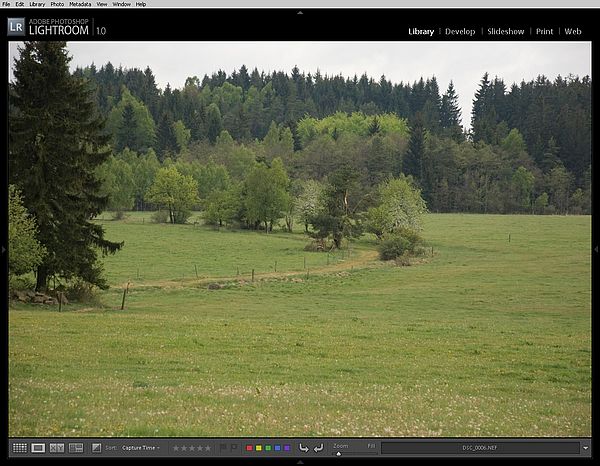
Task: Apply the red color label
Action: 249,448
